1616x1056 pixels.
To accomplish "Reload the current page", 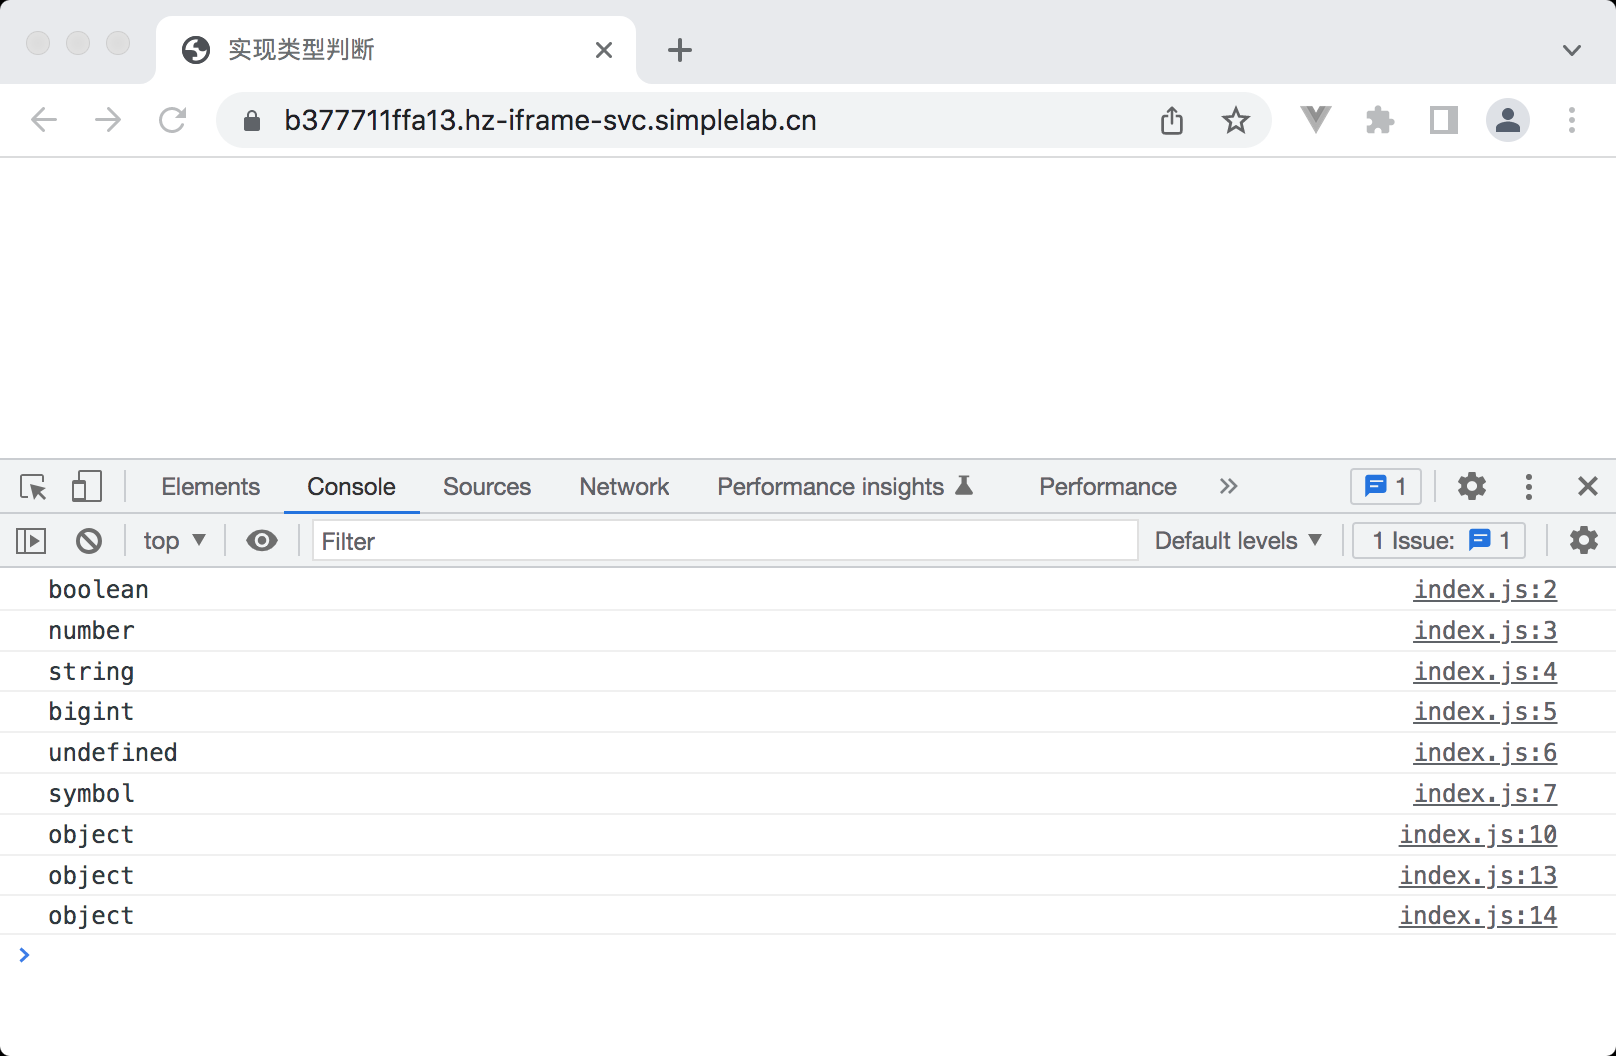I will [x=172, y=121].
